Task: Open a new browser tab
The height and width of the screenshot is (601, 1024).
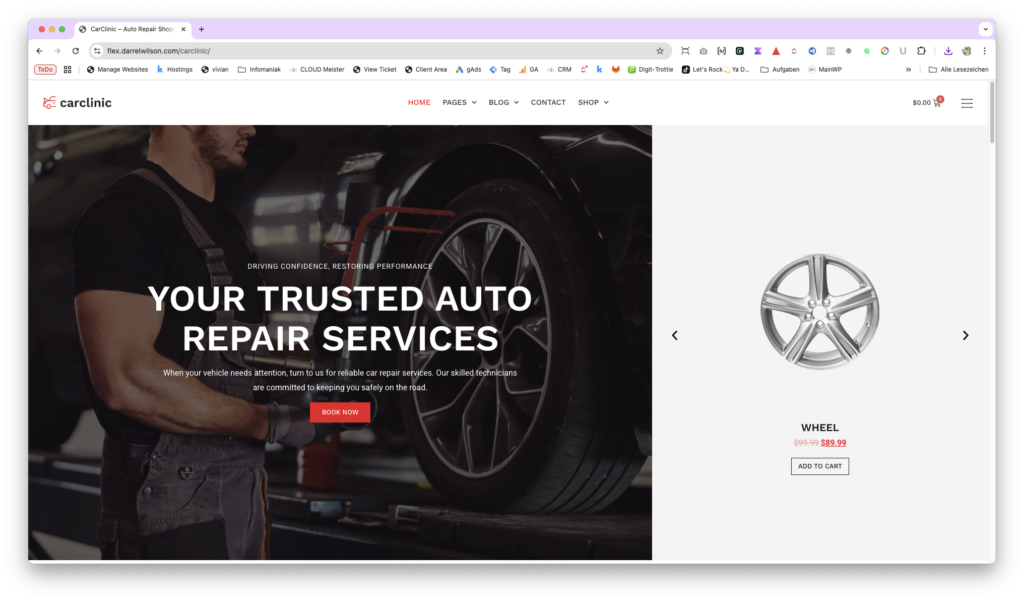Action: pyautogui.click(x=202, y=29)
